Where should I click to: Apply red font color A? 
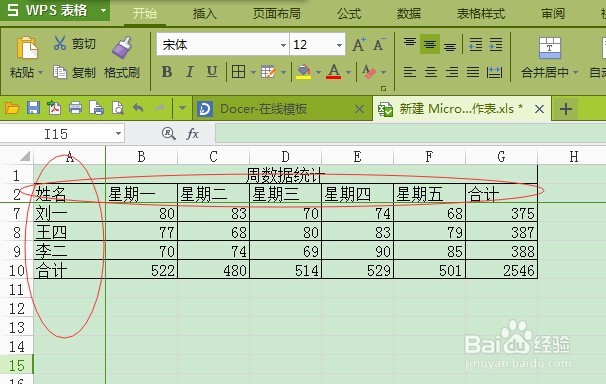(x=334, y=72)
